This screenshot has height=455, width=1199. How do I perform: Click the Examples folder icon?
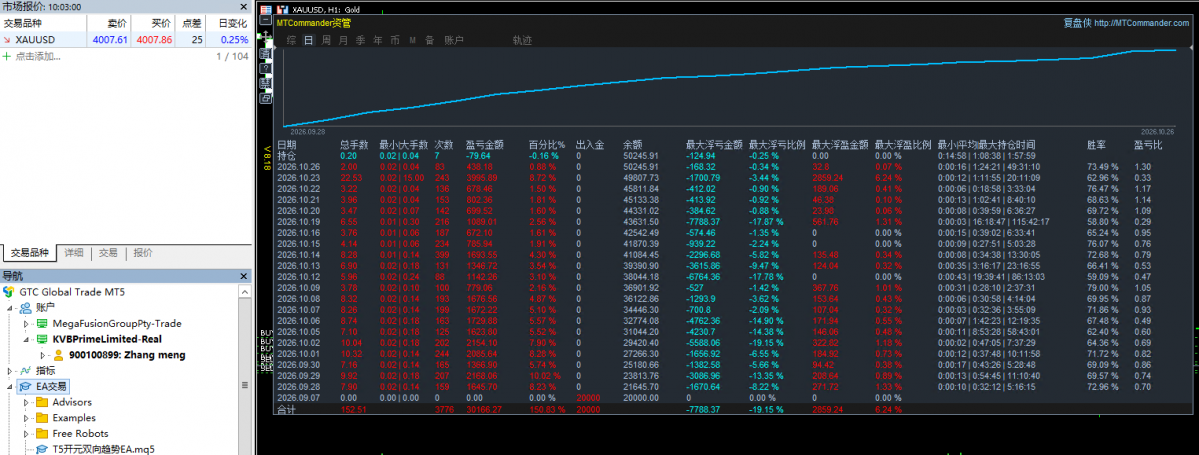pos(42,418)
